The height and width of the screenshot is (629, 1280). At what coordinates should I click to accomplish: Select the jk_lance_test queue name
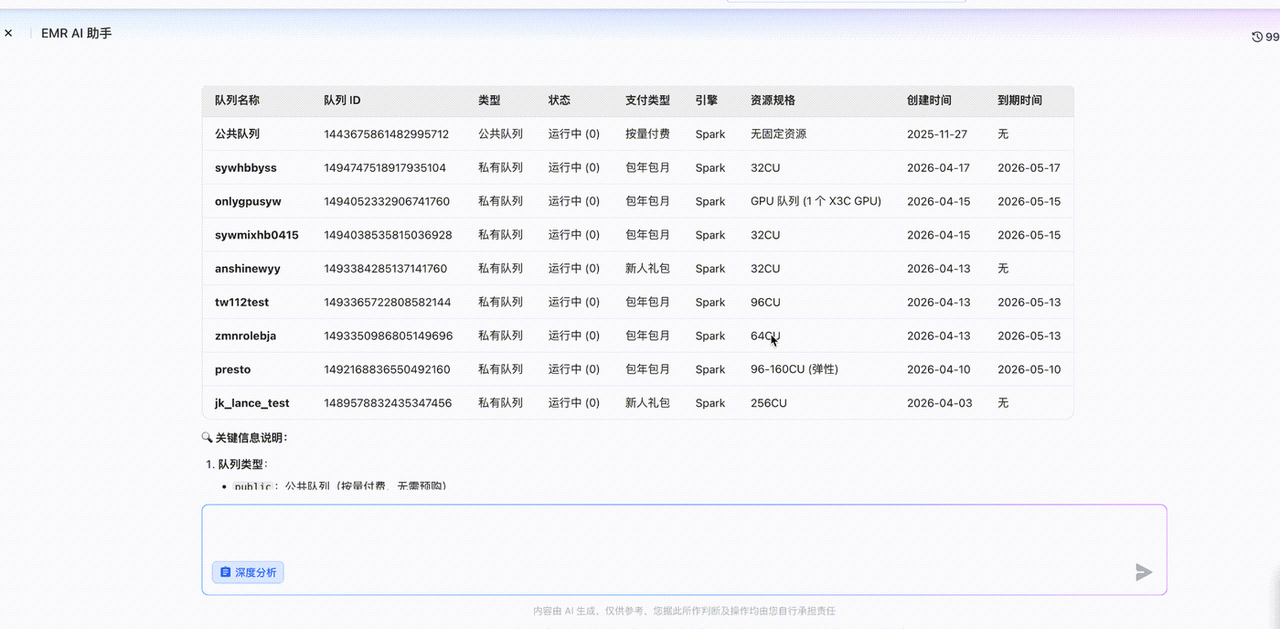pyautogui.click(x=252, y=403)
